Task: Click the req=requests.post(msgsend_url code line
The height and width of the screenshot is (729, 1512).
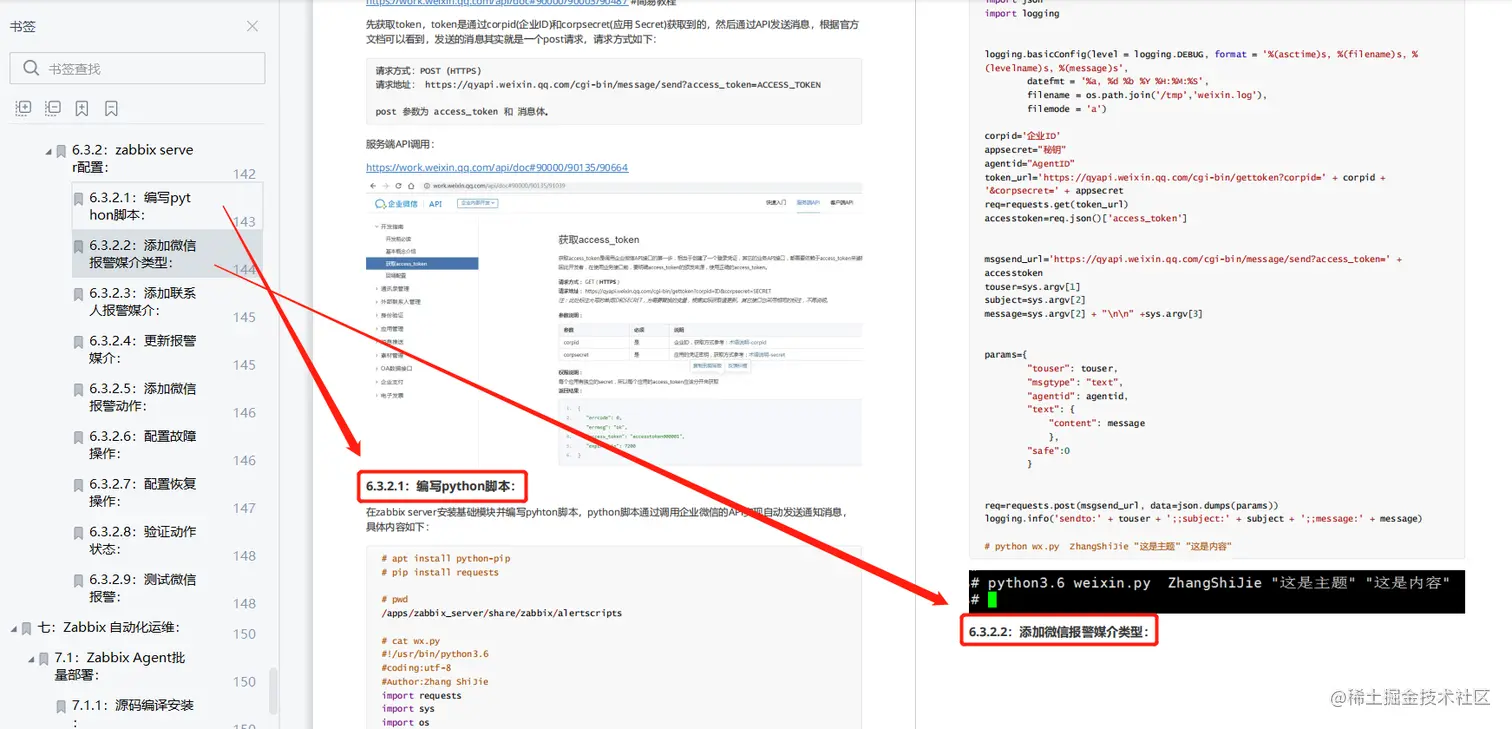Action: coord(1131,505)
